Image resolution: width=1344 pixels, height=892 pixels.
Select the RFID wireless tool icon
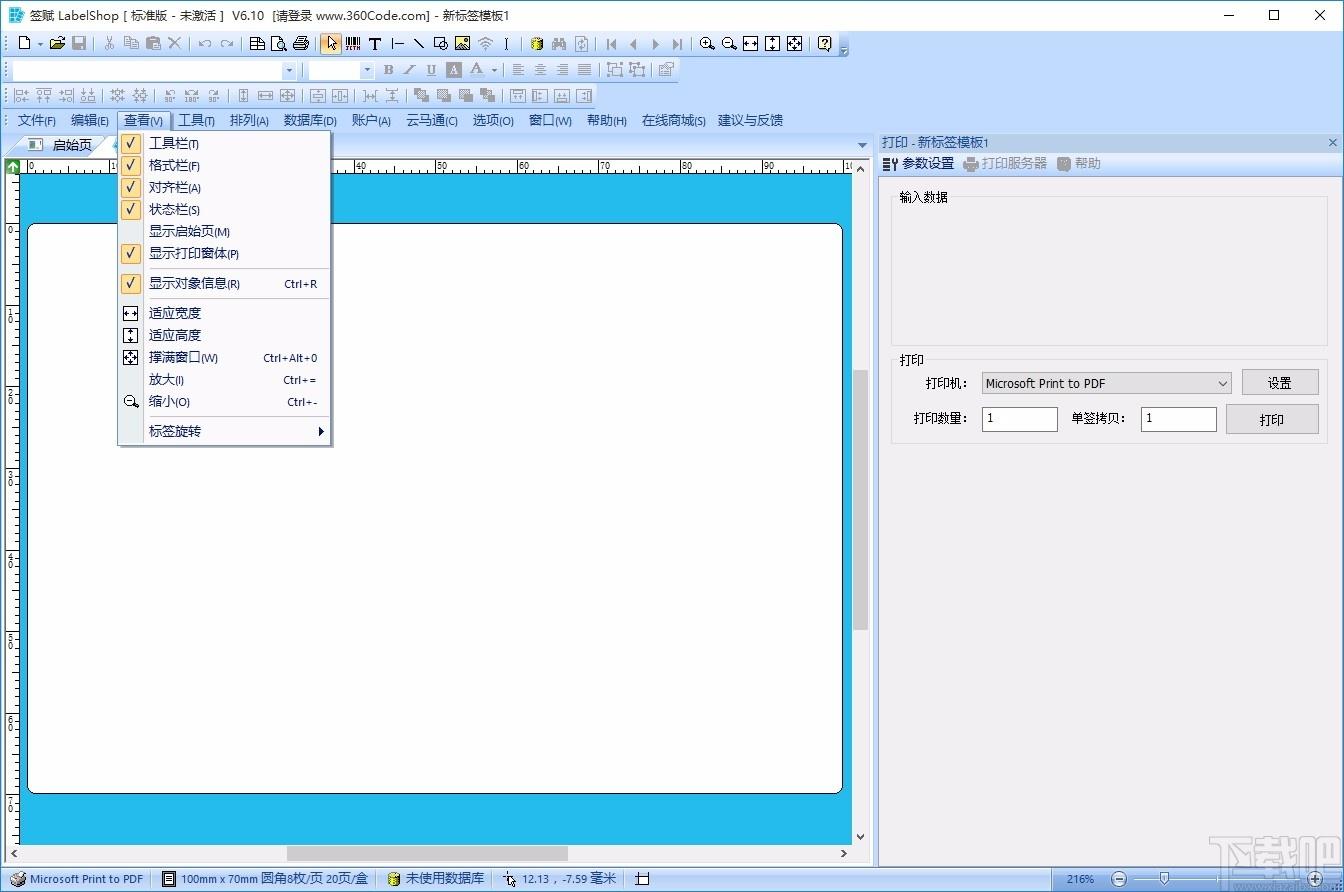[x=485, y=44]
